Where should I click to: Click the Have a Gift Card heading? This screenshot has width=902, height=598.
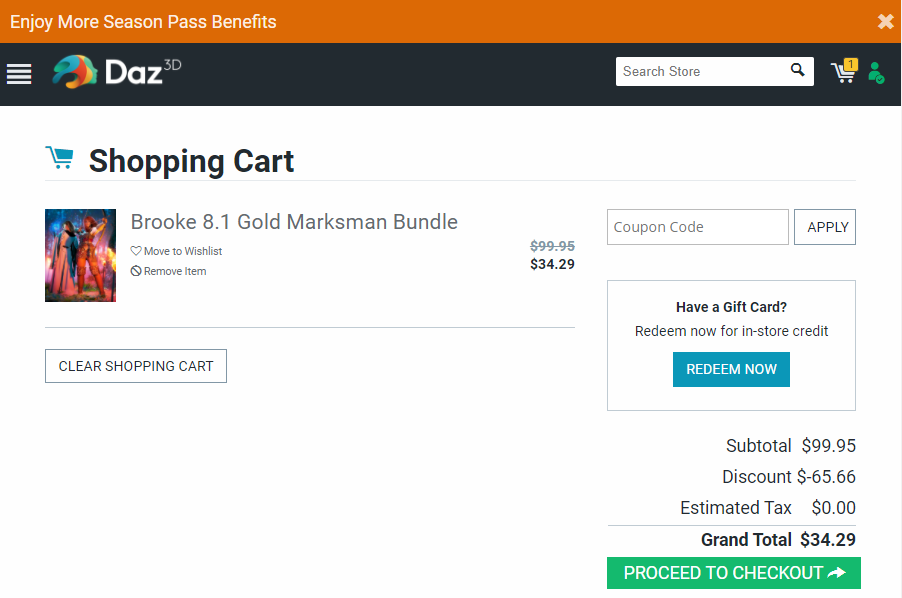[731, 307]
